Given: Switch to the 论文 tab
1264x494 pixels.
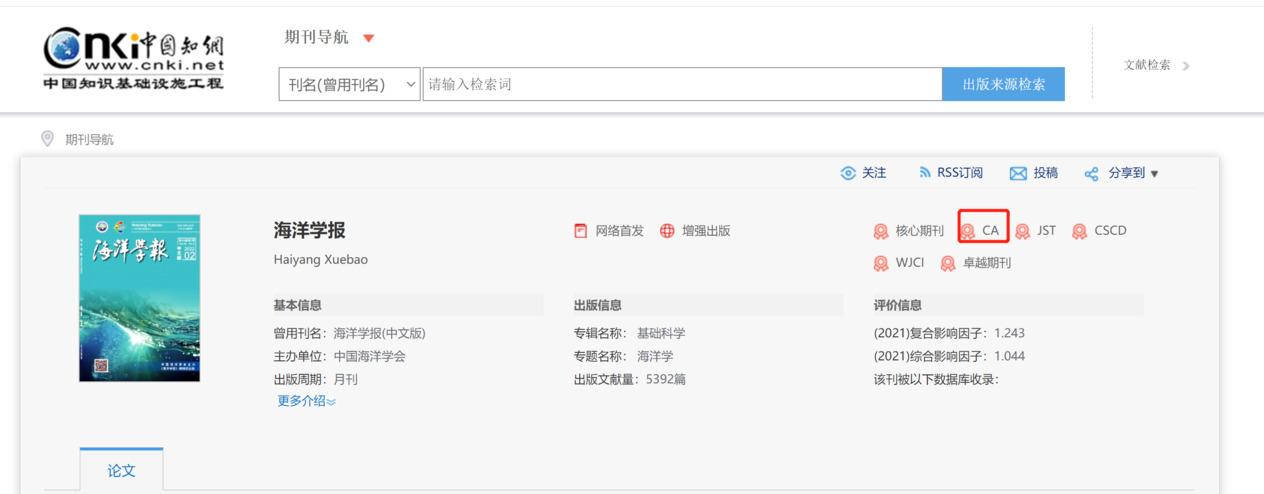Looking at the screenshot, I should [x=121, y=470].
